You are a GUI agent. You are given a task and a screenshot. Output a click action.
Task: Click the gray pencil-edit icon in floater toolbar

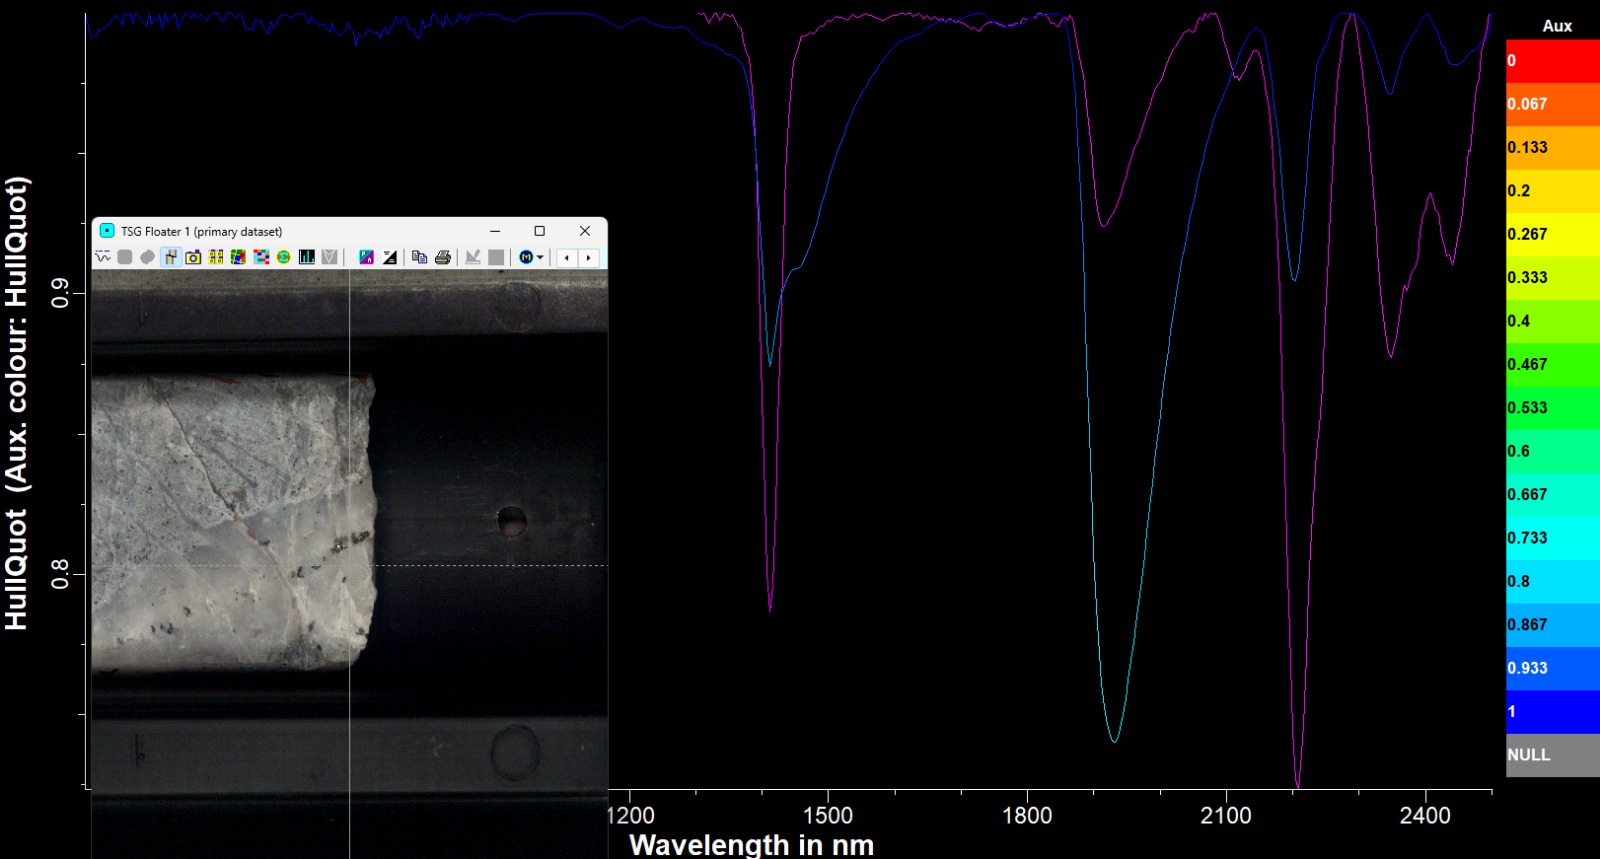[473, 257]
